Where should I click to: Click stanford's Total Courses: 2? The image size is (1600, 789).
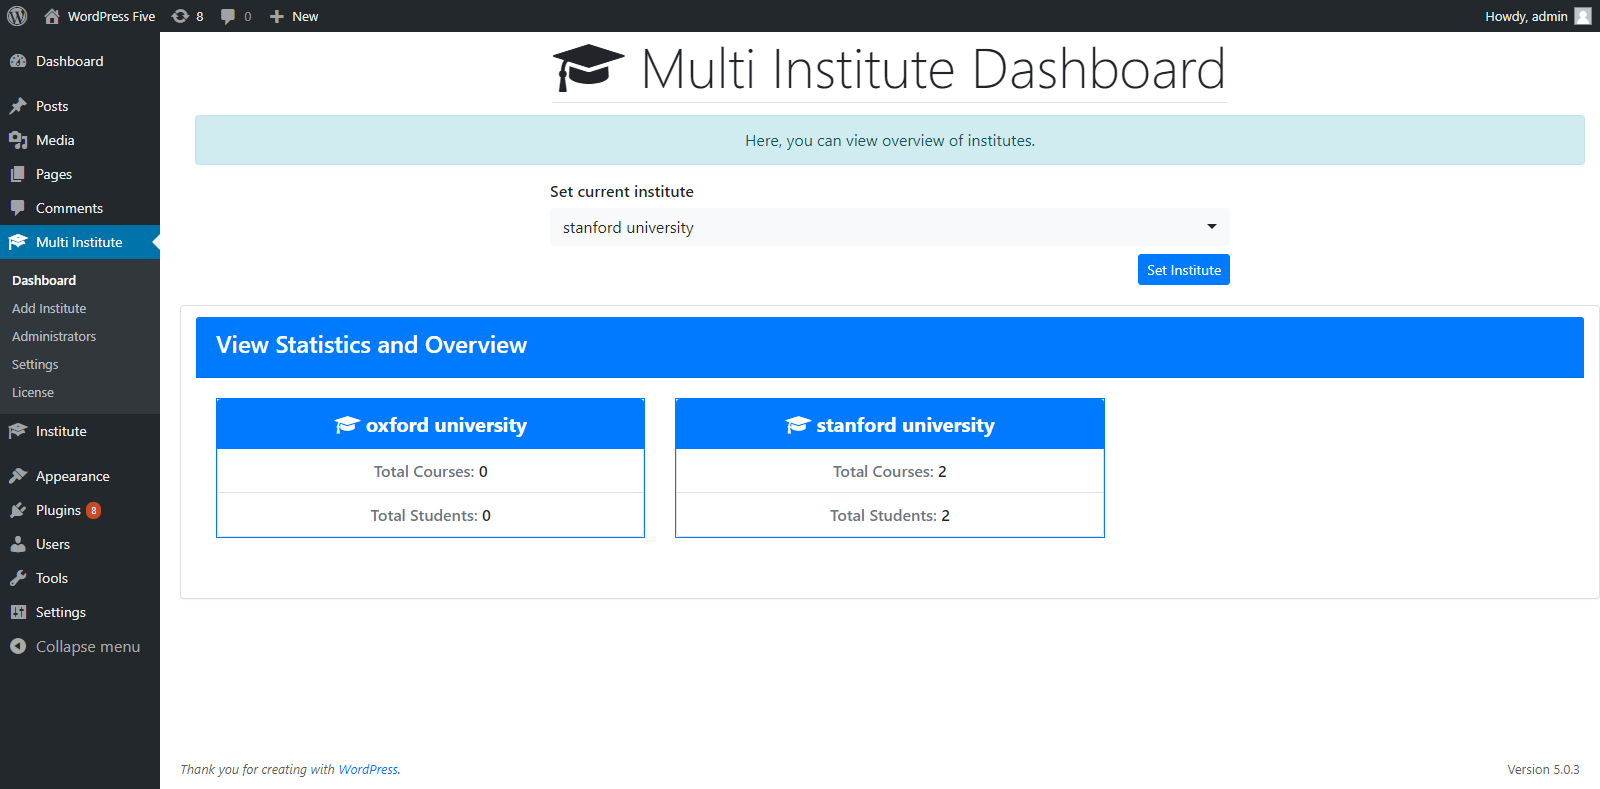[890, 471]
